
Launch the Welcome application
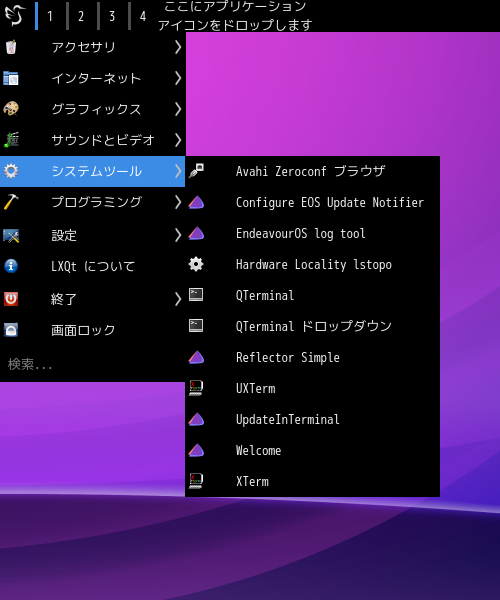pyautogui.click(x=313, y=450)
